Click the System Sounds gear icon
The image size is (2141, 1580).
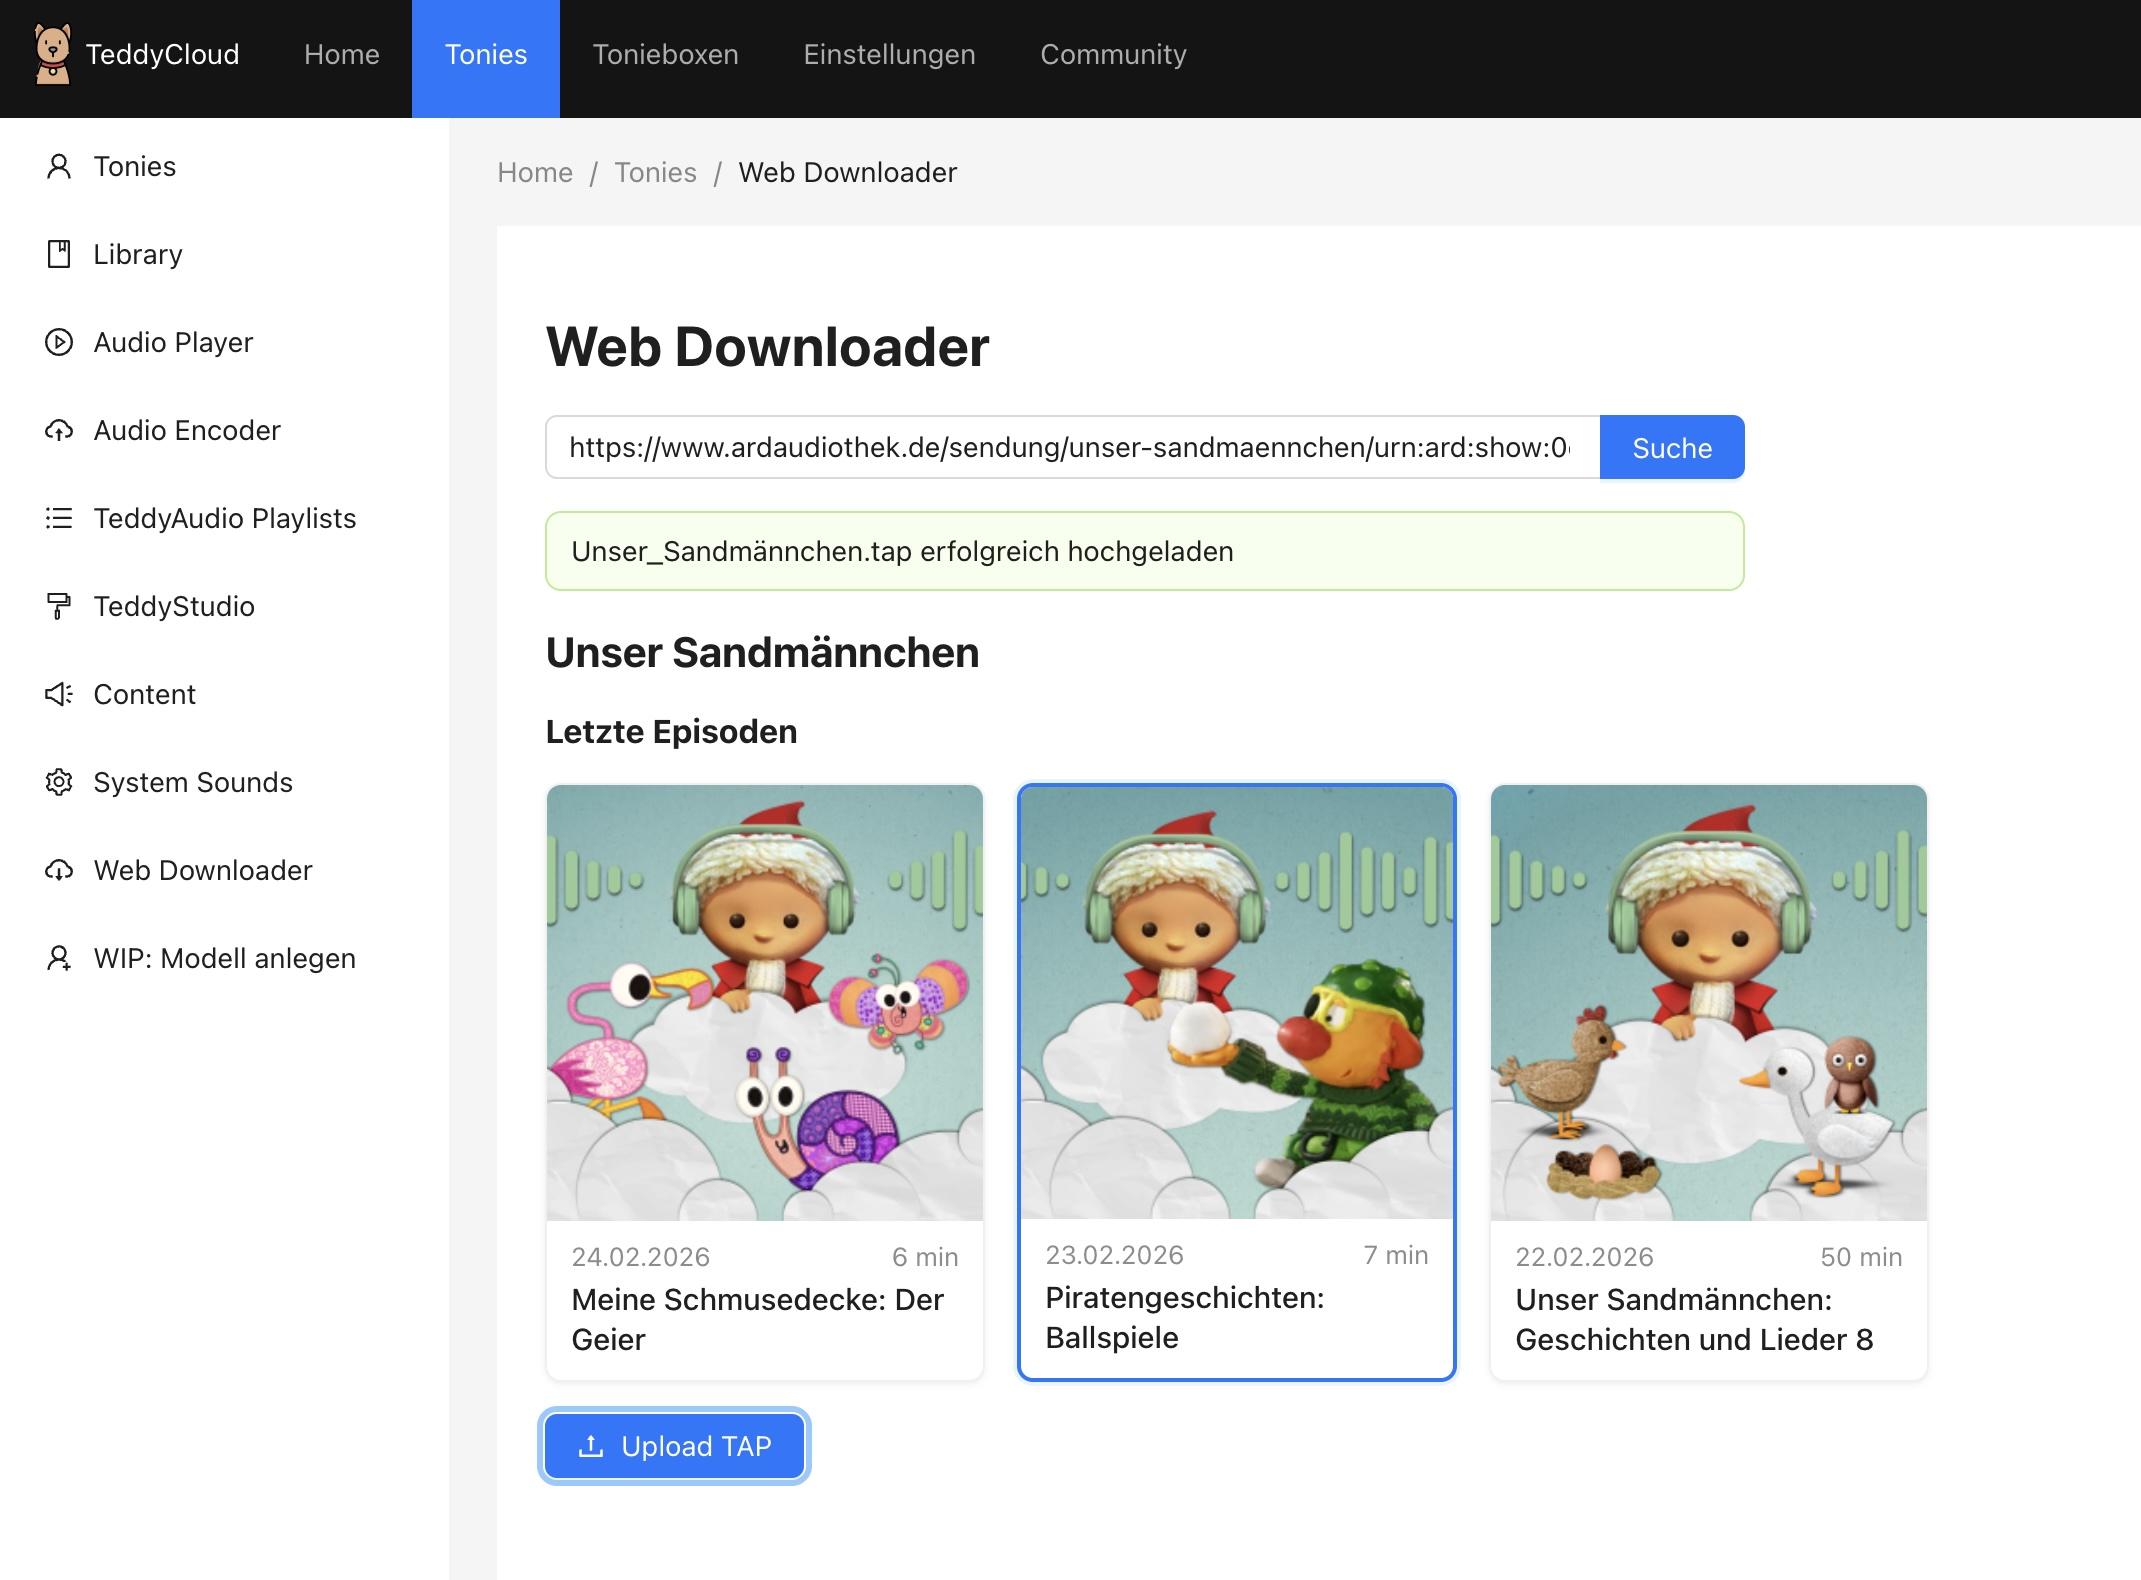[59, 783]
